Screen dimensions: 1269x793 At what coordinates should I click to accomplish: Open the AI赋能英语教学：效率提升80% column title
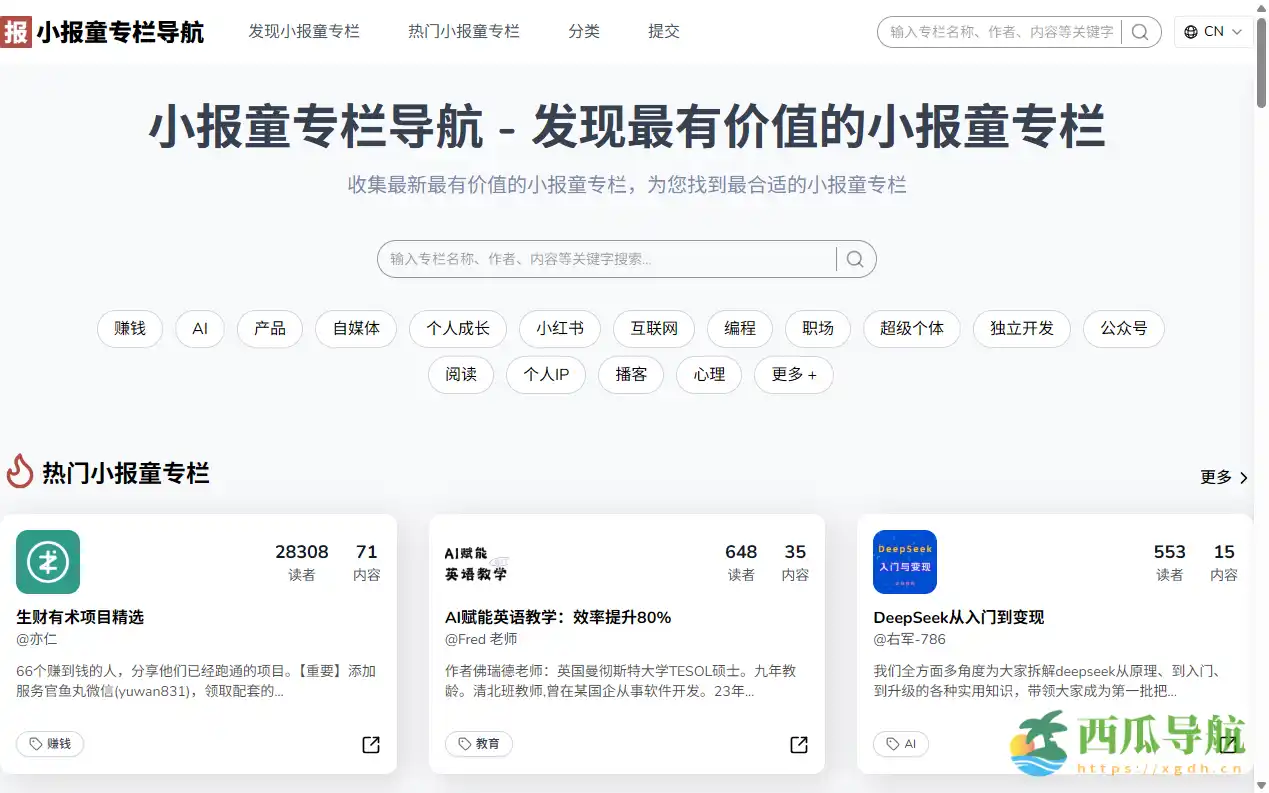tap(558, 617)
